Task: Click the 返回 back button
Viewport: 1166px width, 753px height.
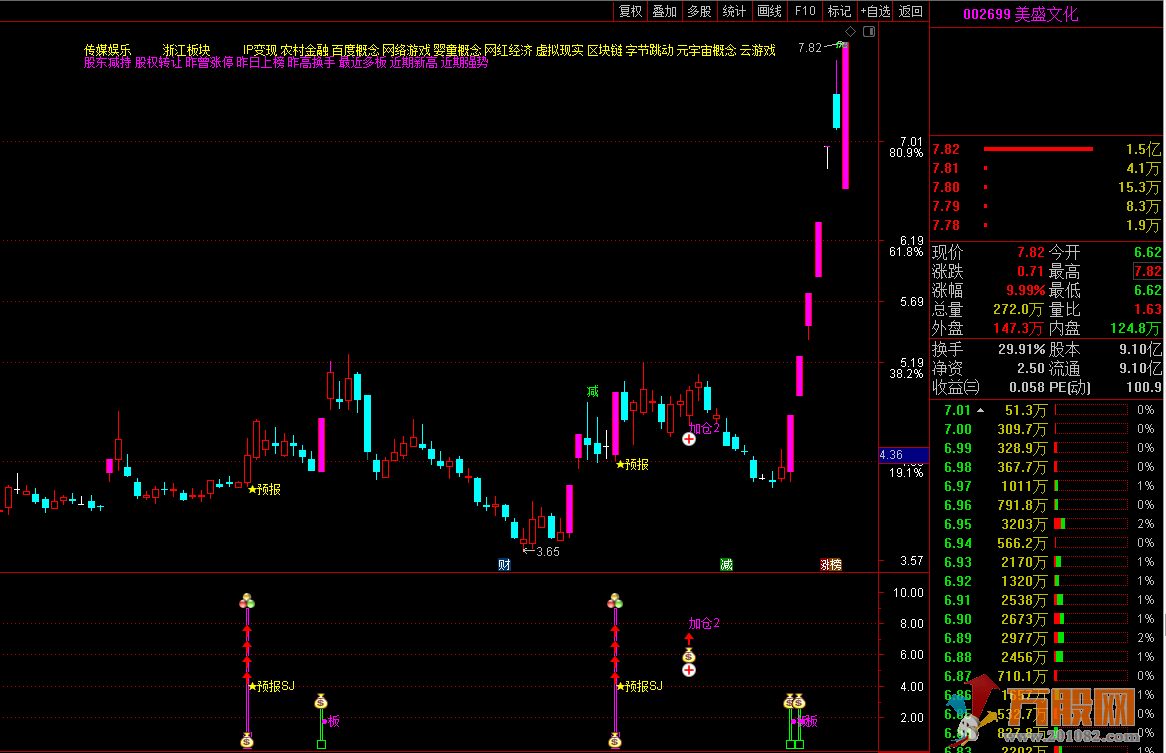Action: click(910, 11)
